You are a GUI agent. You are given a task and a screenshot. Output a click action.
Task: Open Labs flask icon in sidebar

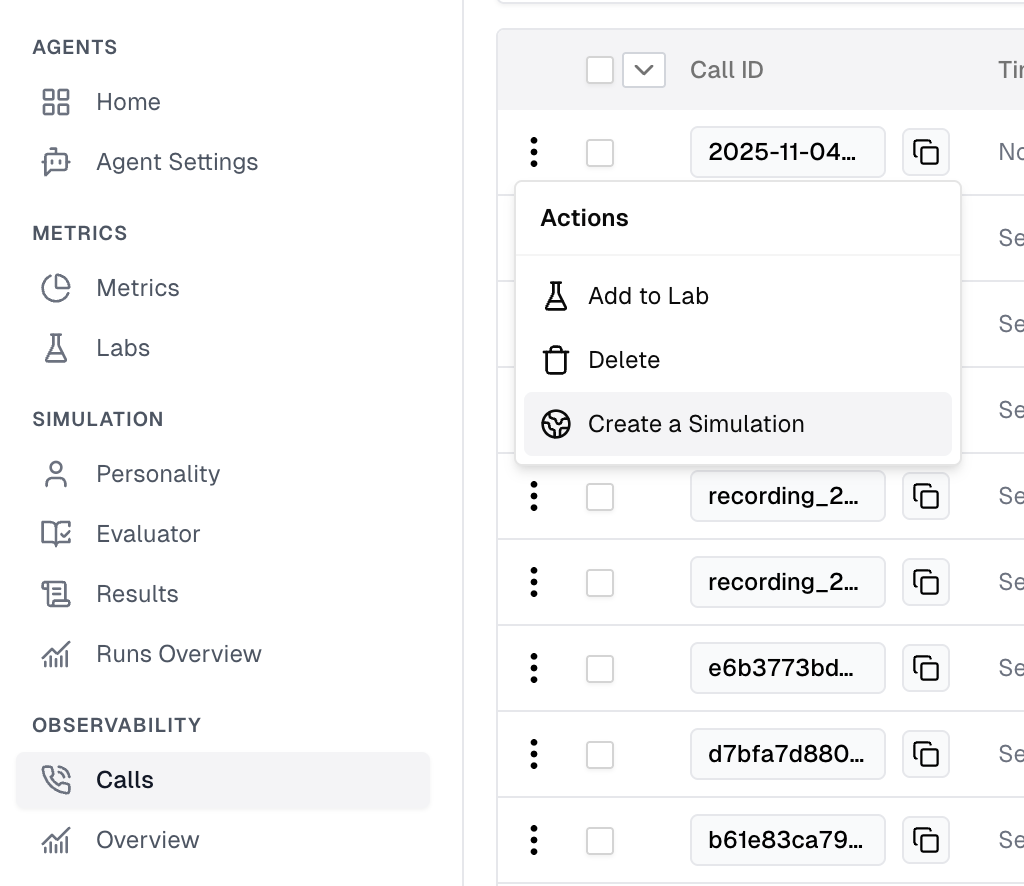(x=56, y=348)
